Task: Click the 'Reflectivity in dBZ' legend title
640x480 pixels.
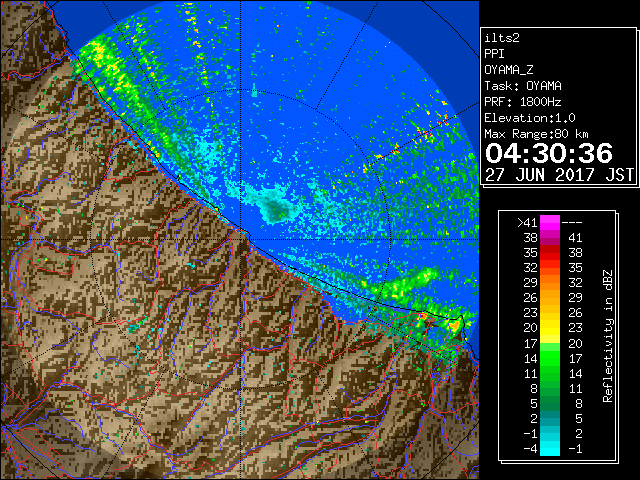Action: tap(607, 336)
